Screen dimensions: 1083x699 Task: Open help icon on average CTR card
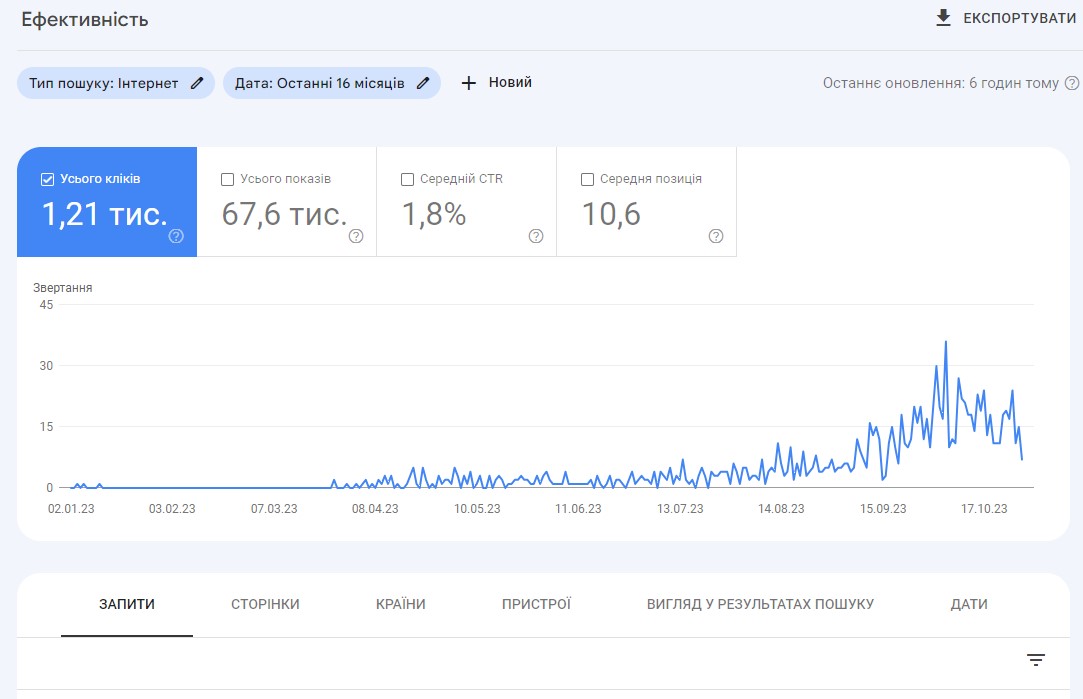pyautogui.click(x=536, y=236)
